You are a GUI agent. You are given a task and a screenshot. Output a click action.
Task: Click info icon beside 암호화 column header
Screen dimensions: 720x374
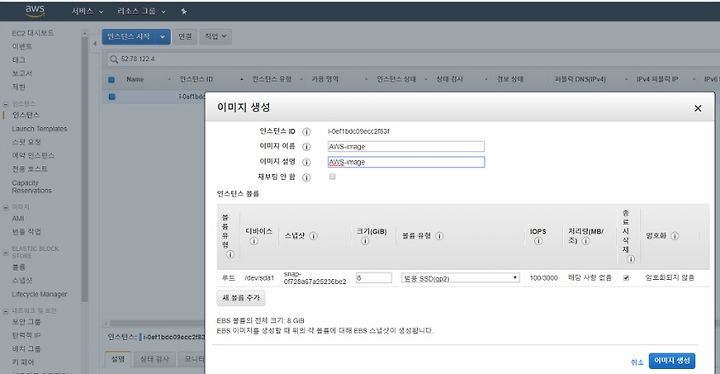675,236
